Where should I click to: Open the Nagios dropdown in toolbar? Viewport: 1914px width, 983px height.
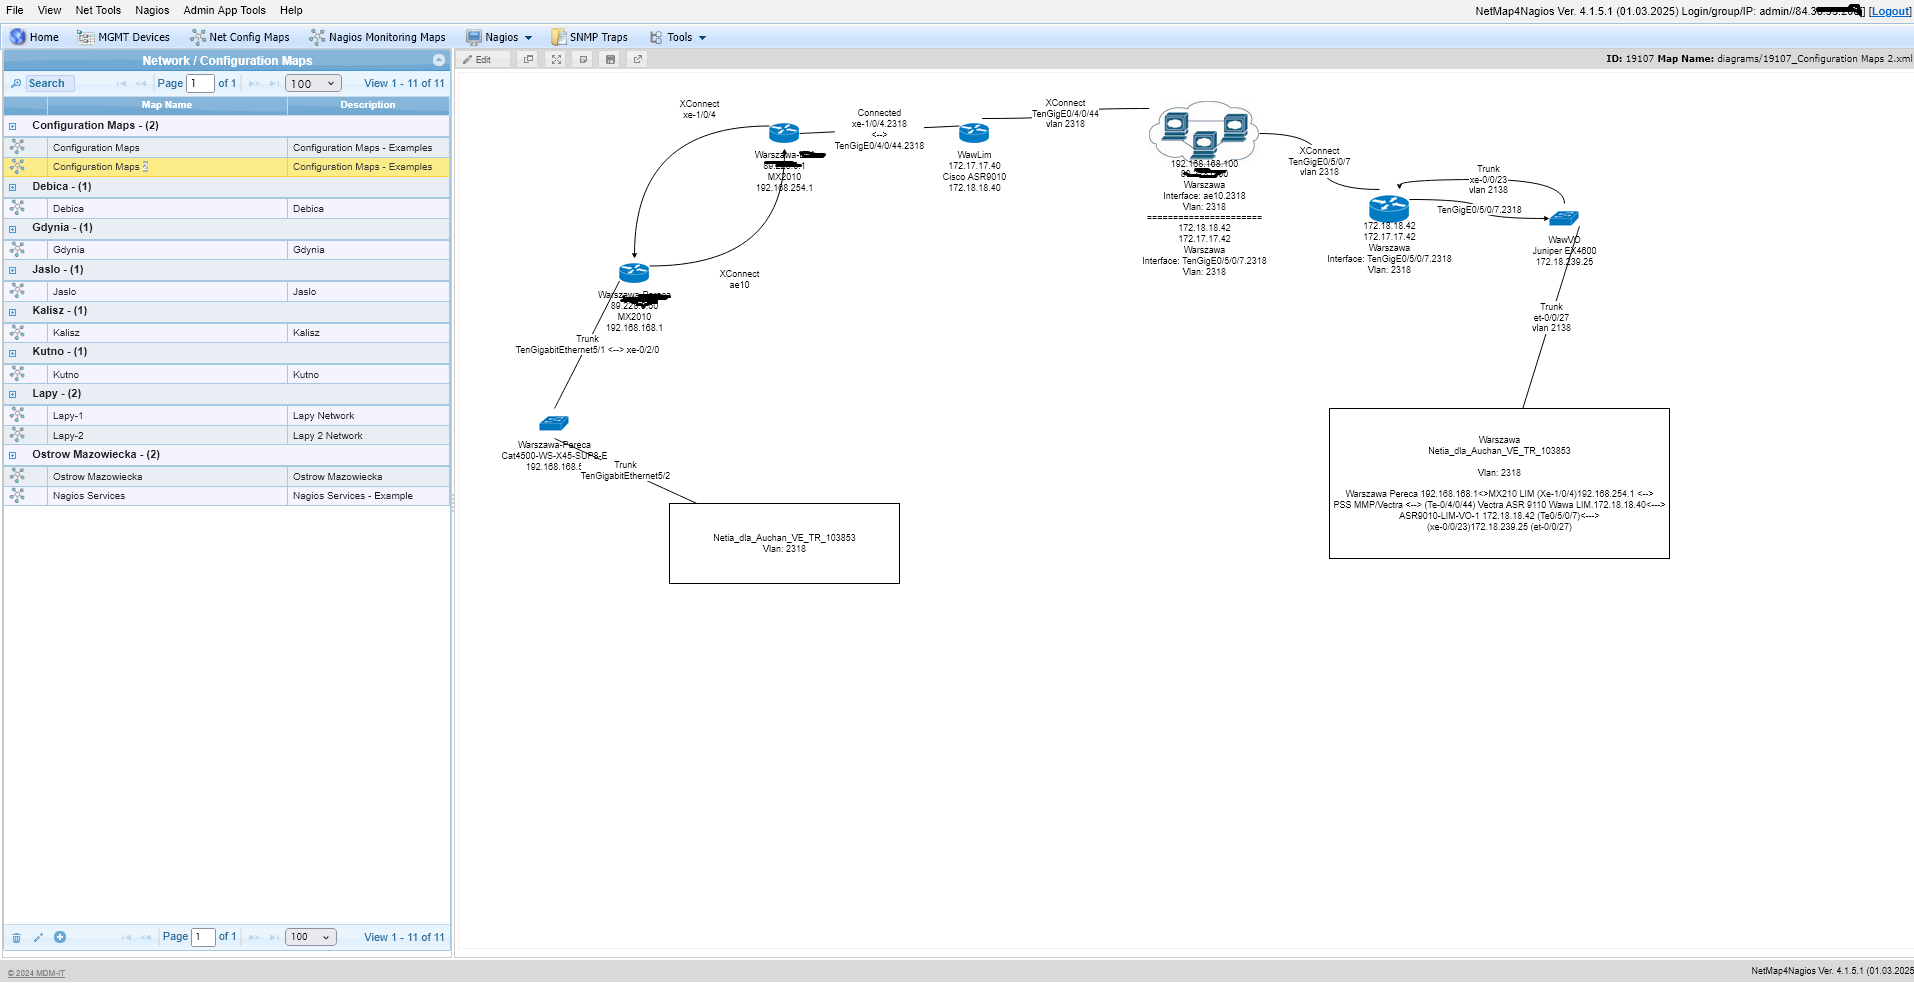click(x=500, y=38)
